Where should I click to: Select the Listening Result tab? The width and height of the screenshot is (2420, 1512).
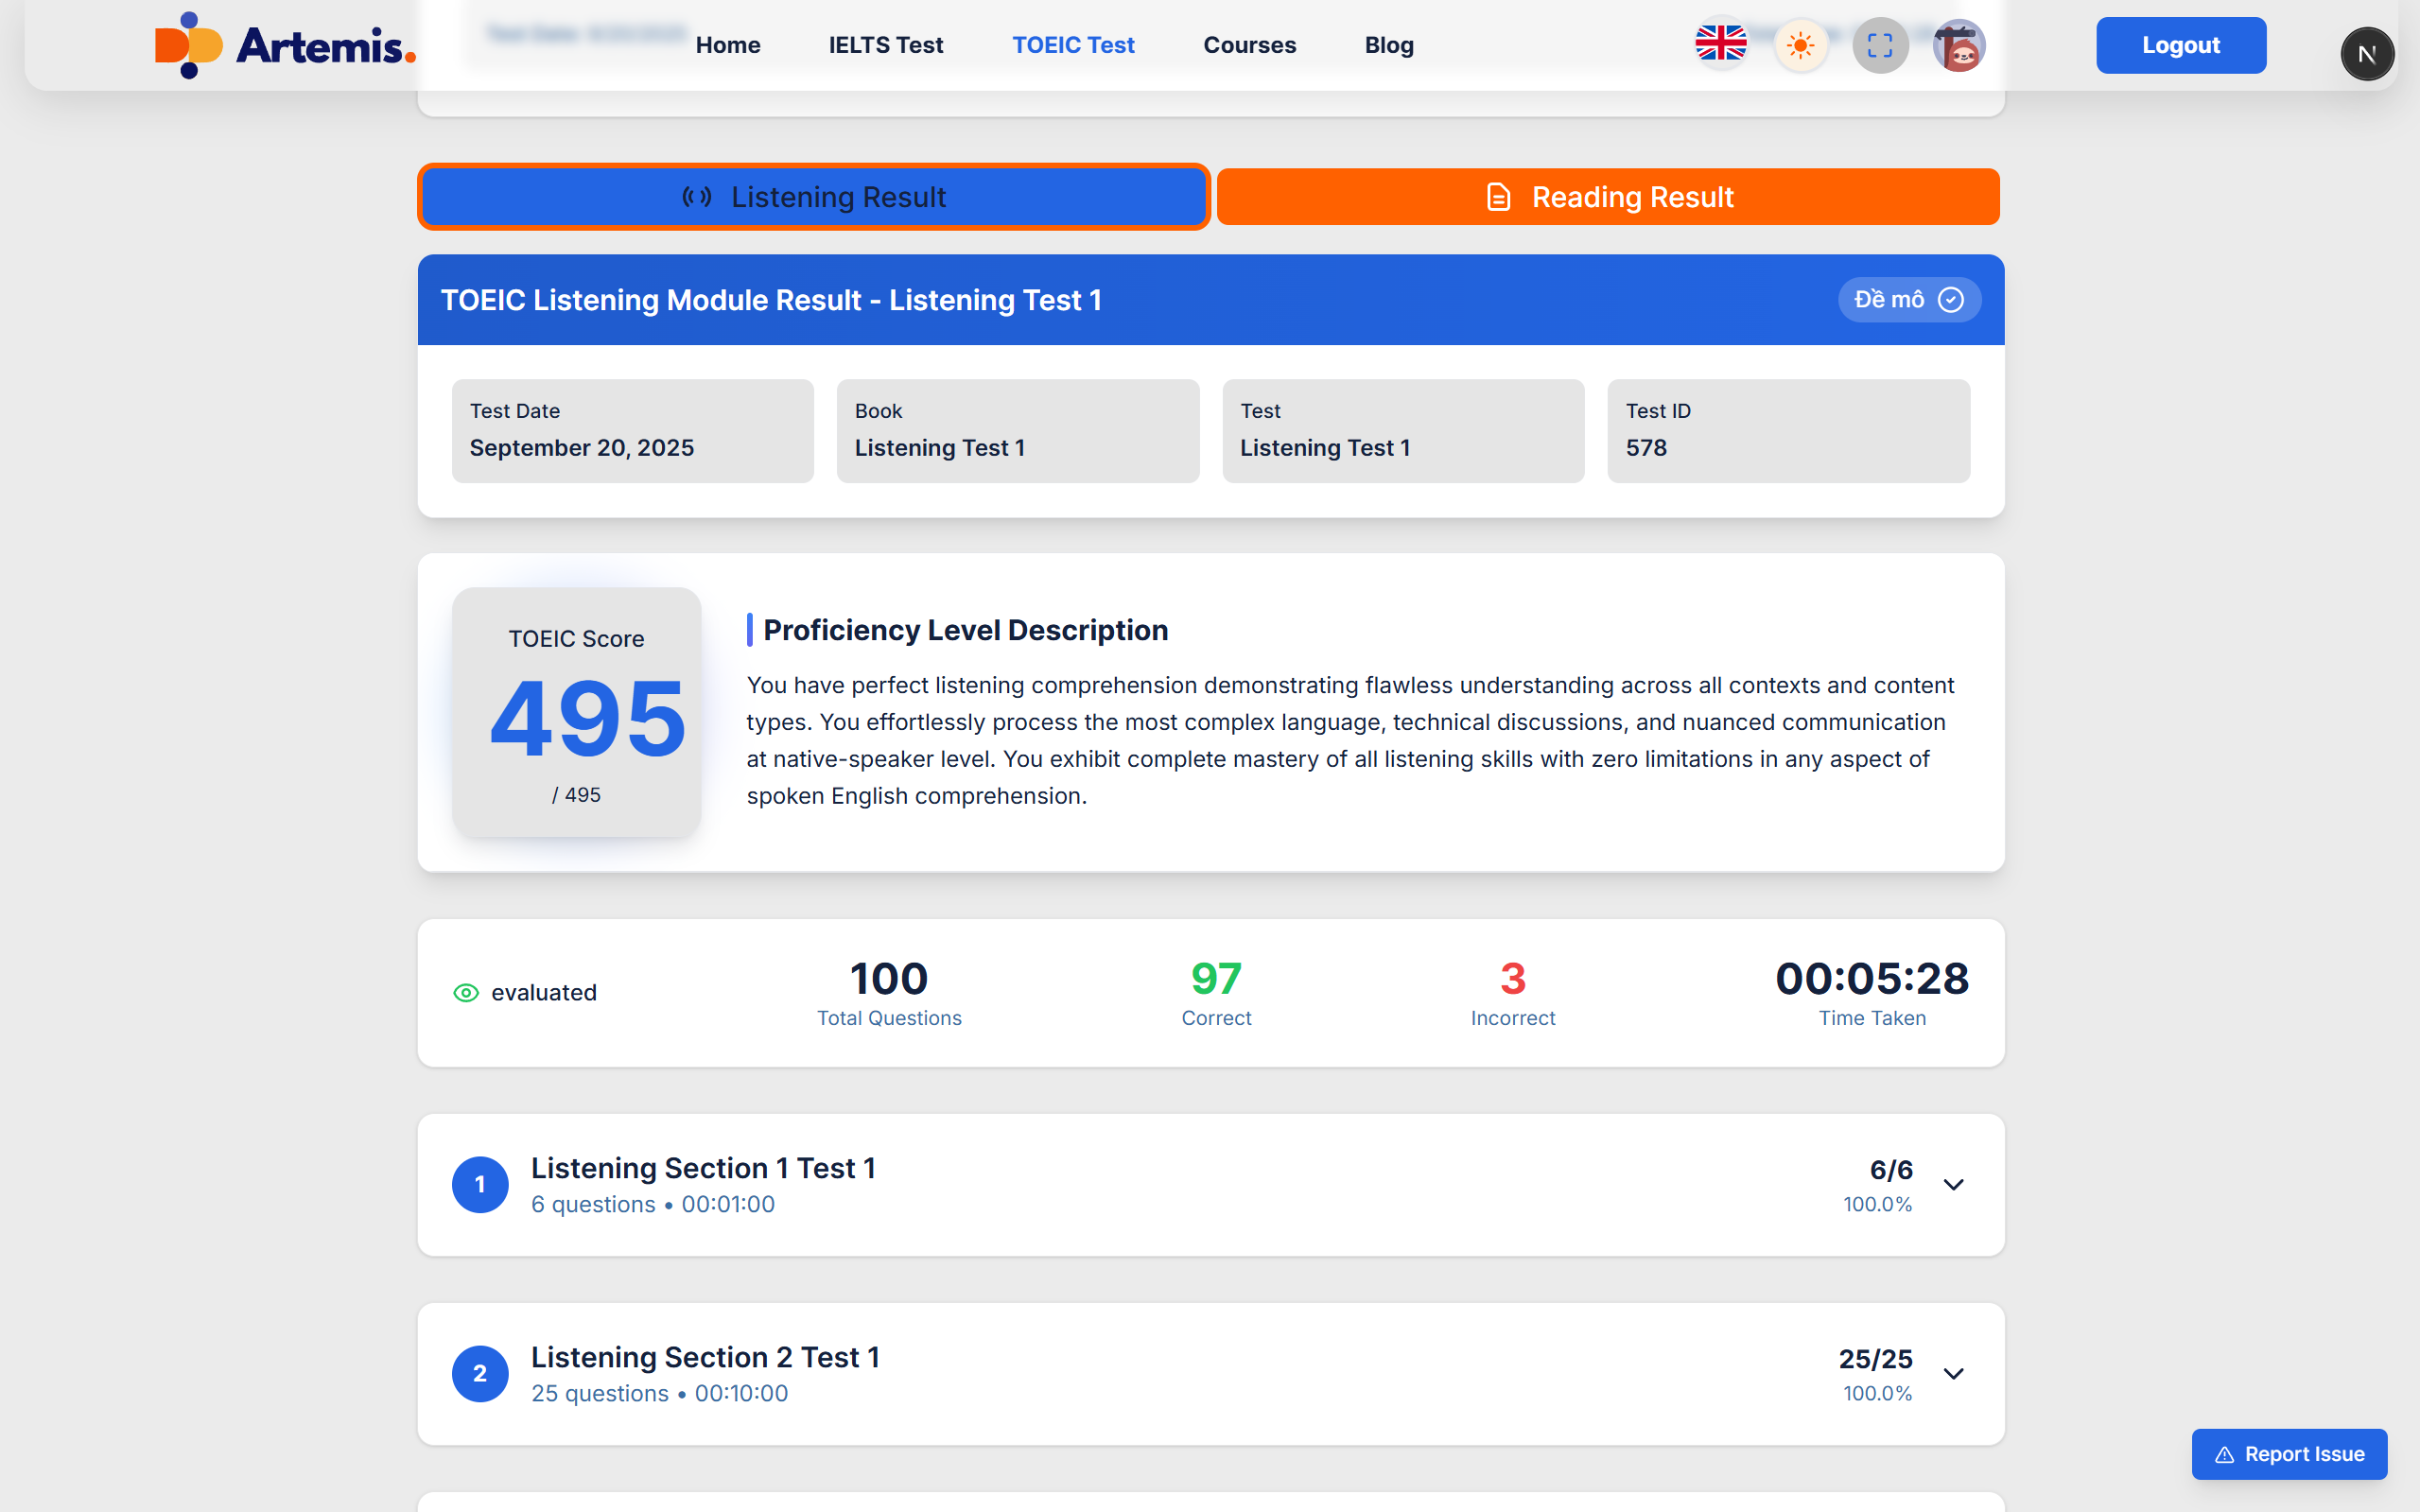813,197
